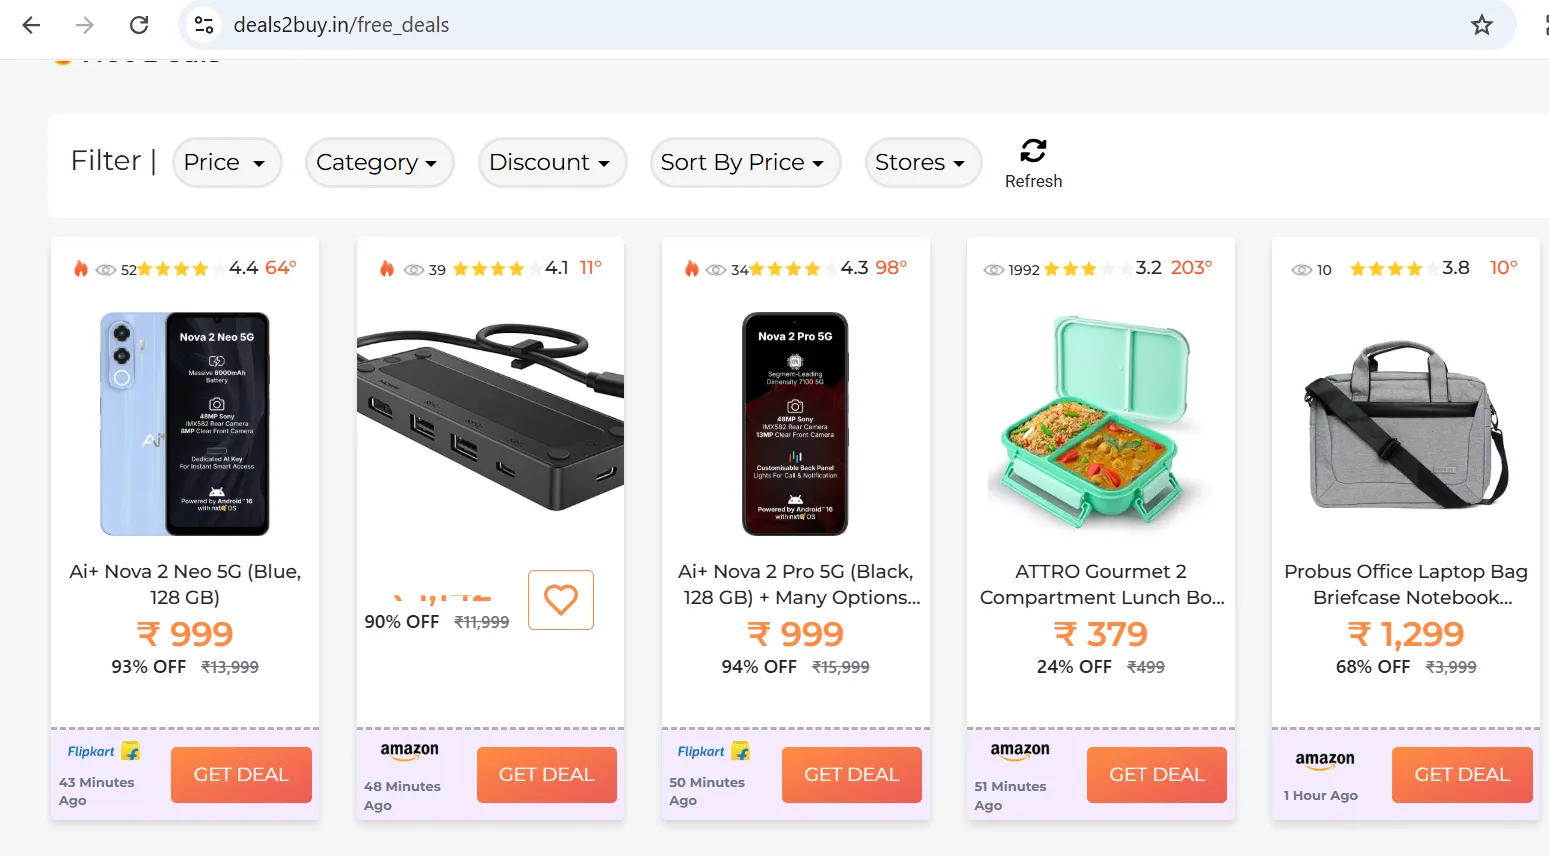Bookmark this page with the star icon
1549x856 pixels.
pos(1482,25)
